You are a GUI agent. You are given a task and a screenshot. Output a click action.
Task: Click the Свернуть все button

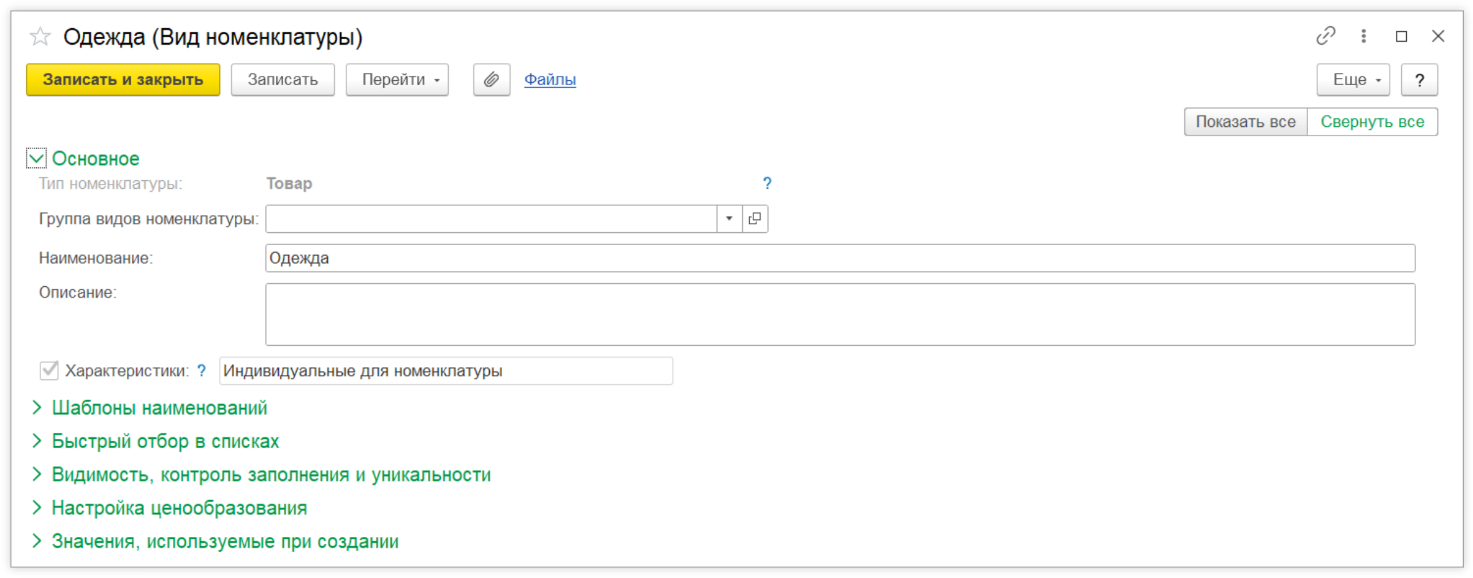pos(1372,122)
